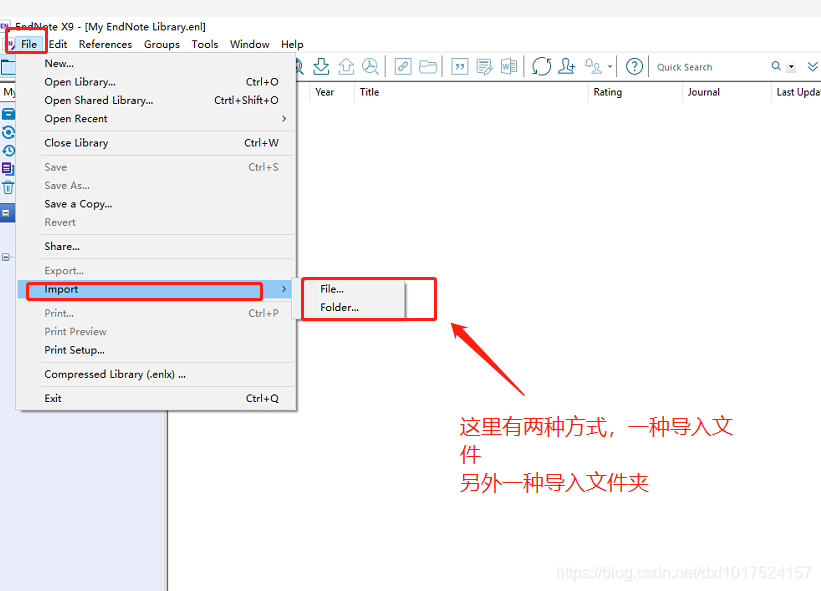Sort by the Year column header

(x=331, y=92)
